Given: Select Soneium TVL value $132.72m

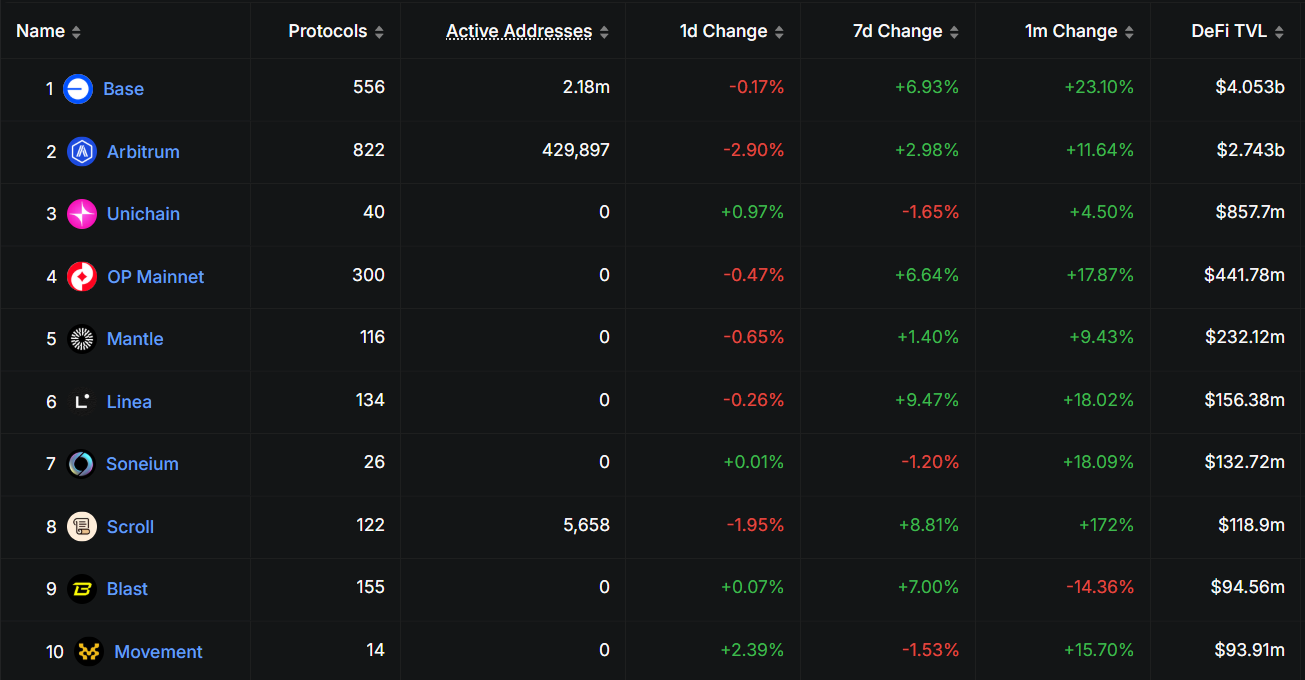Looking at the screenshot, I should point(1245,462).
